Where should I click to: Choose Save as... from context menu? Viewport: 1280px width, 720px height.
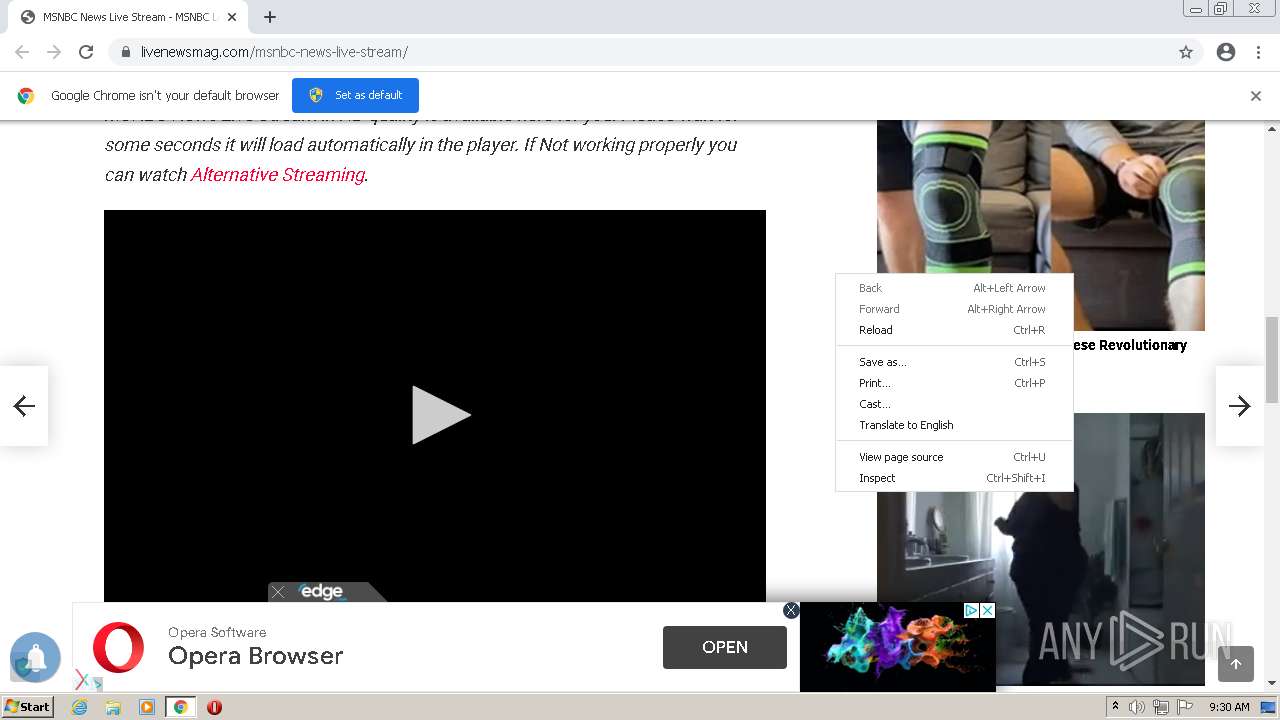pos(954,362)
